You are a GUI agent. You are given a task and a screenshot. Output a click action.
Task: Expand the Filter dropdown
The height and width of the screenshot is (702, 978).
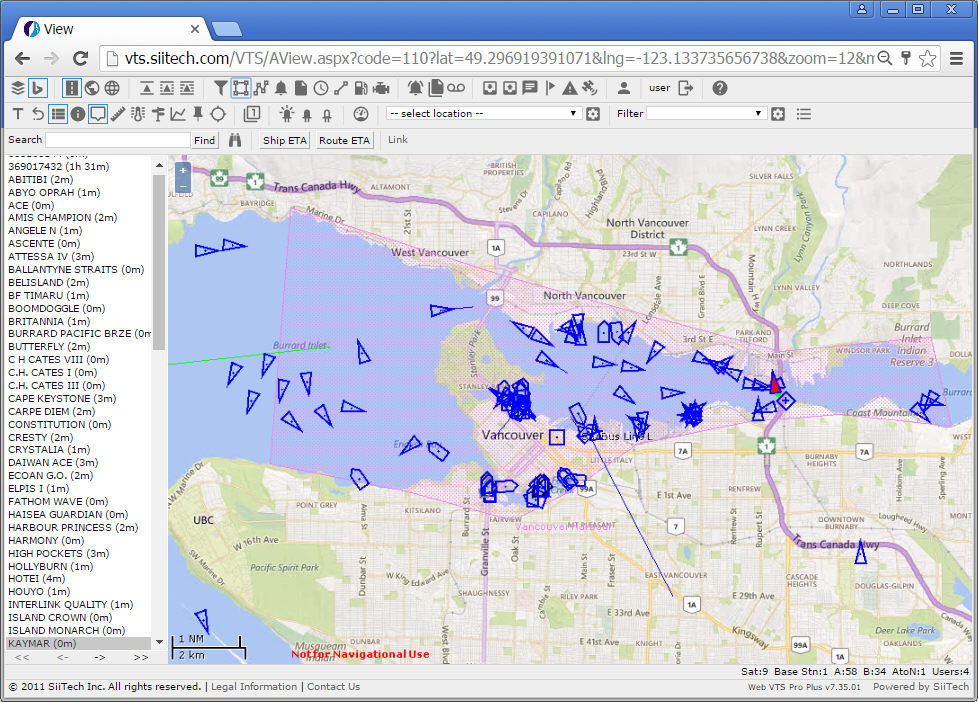click(x=705, y=114)
